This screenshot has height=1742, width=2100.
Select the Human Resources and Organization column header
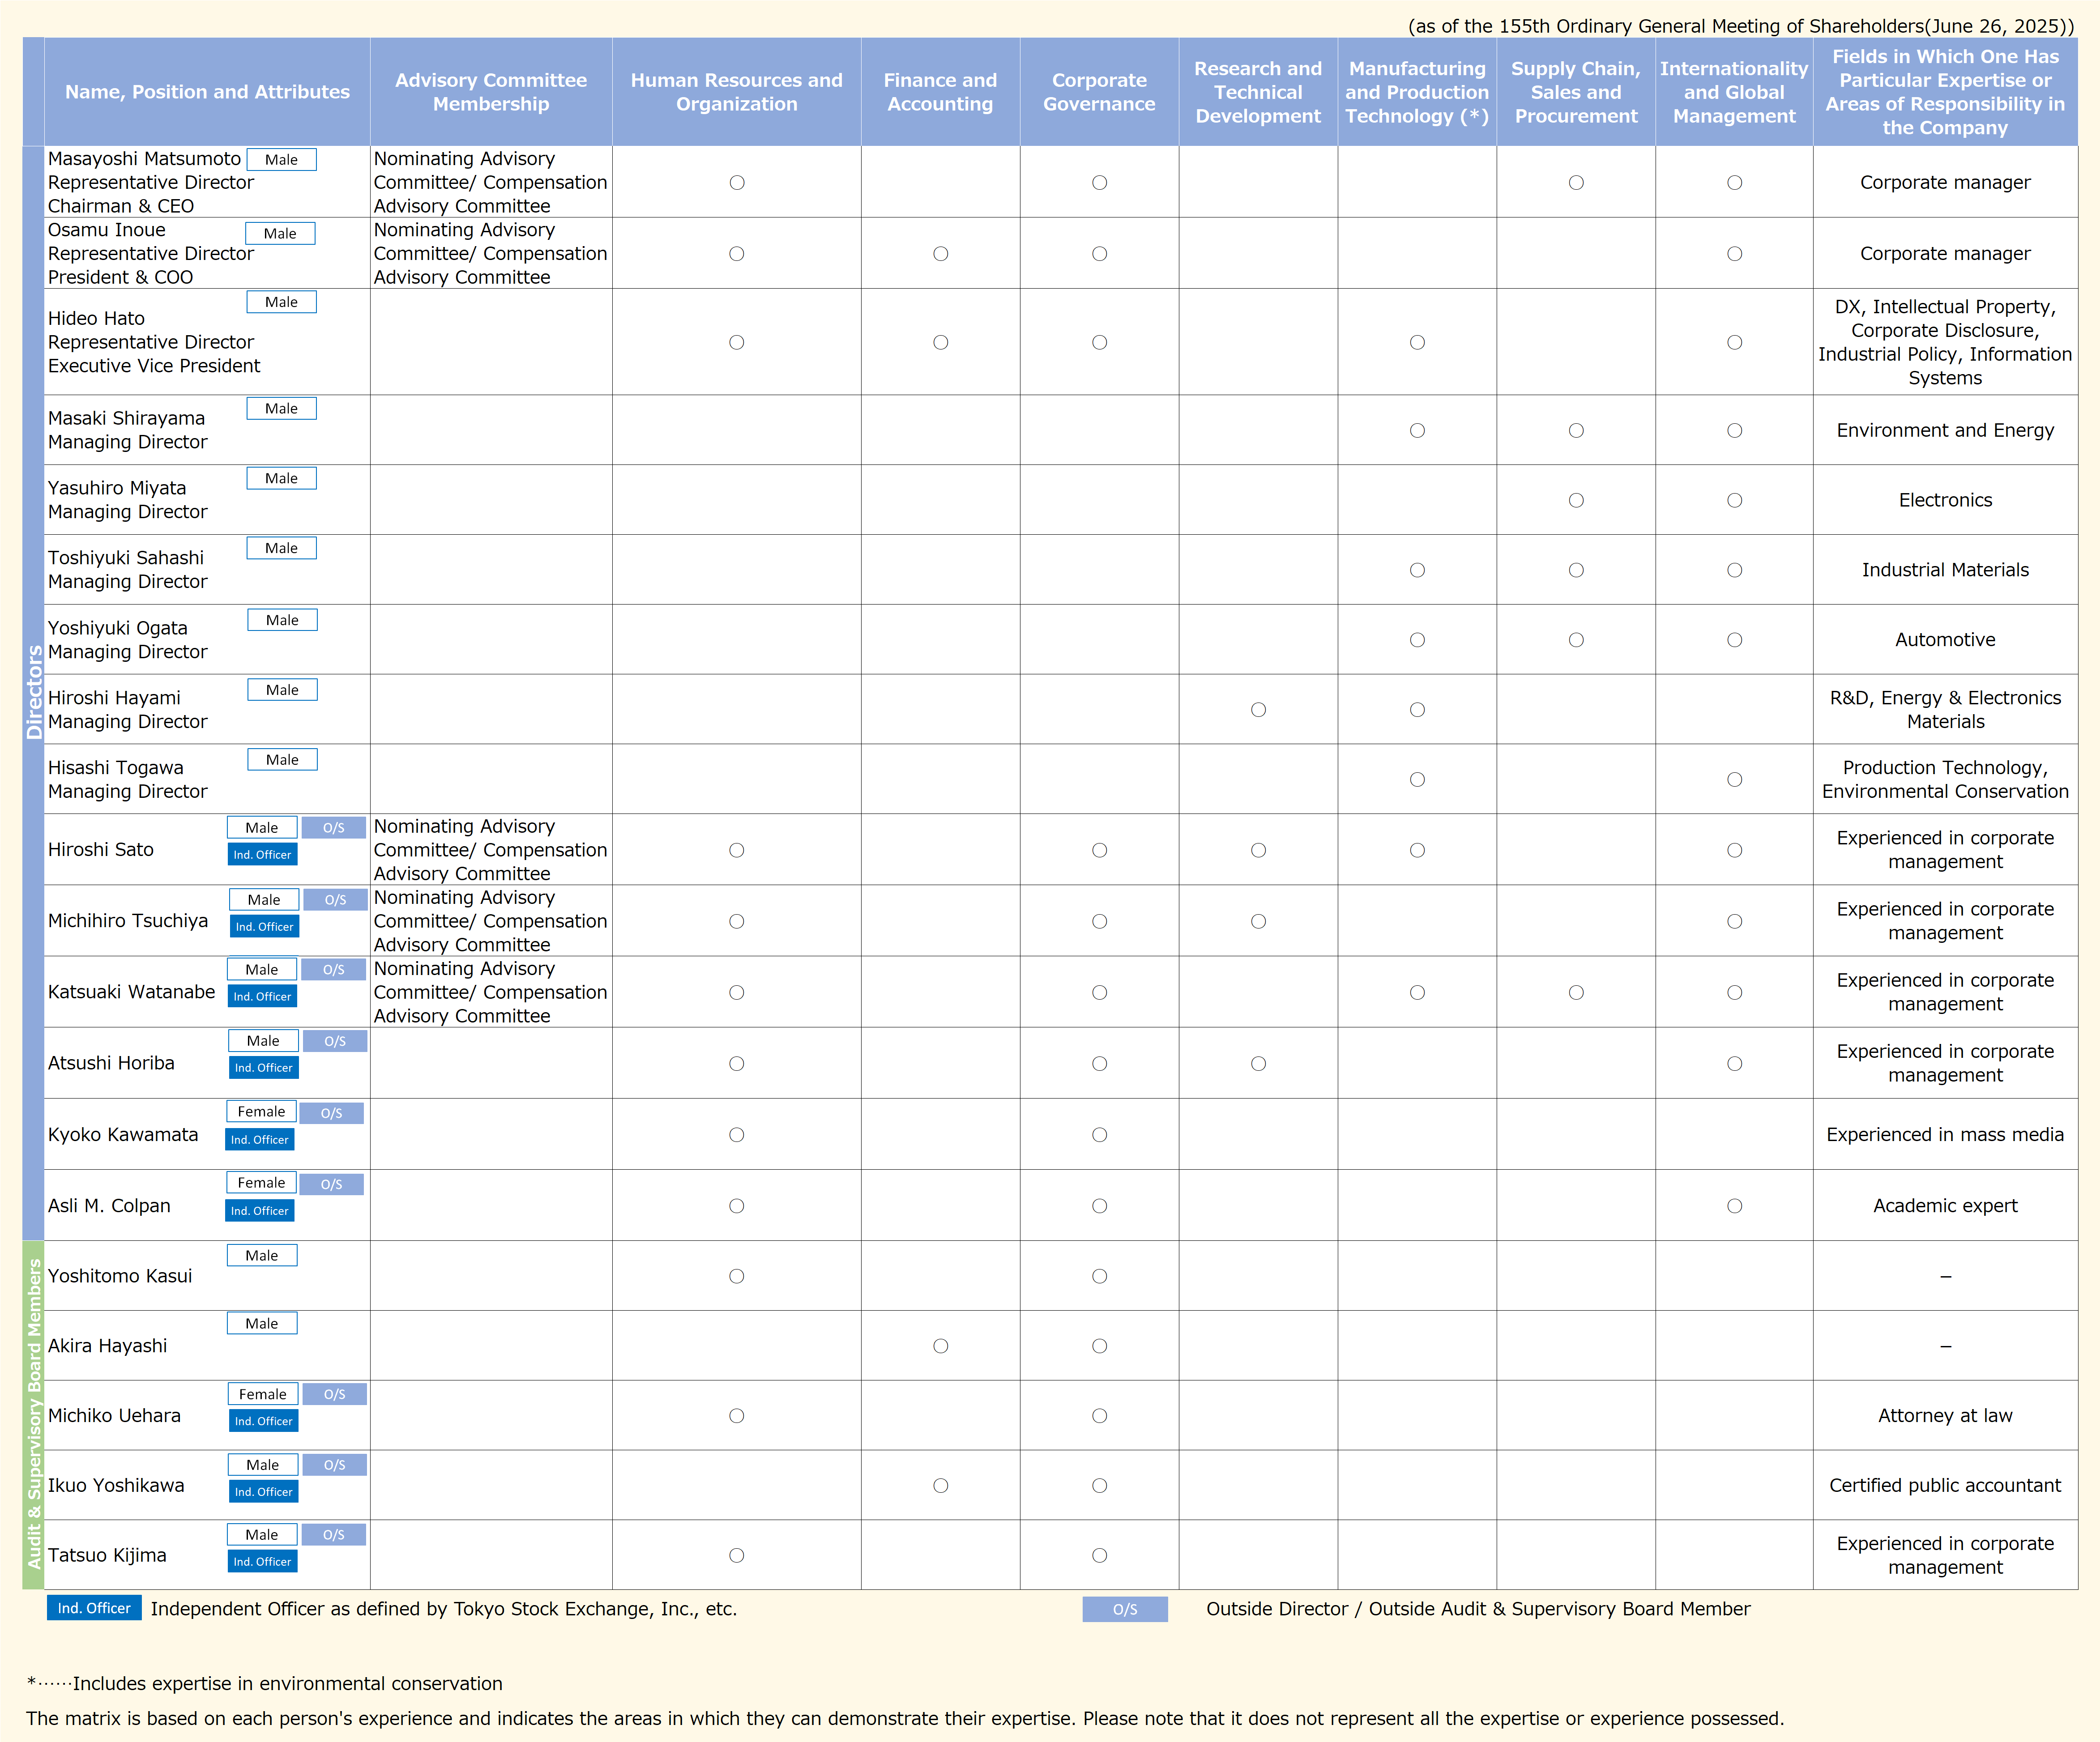click(x=736, y=92)
